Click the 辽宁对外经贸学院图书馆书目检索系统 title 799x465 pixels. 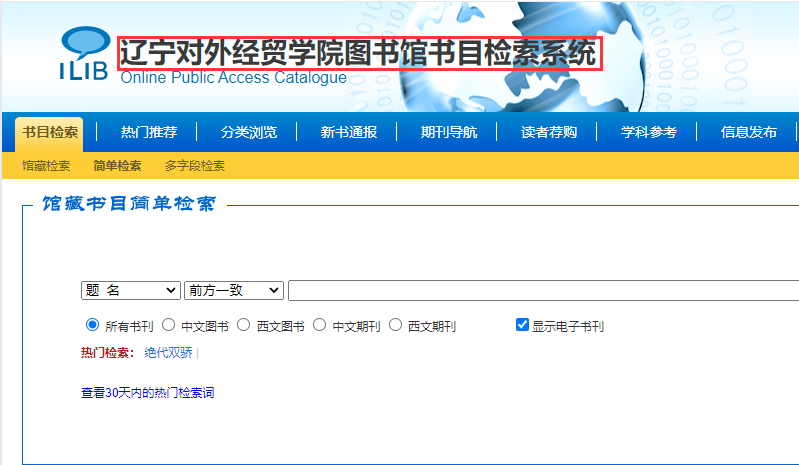click(x=360, y=53)
